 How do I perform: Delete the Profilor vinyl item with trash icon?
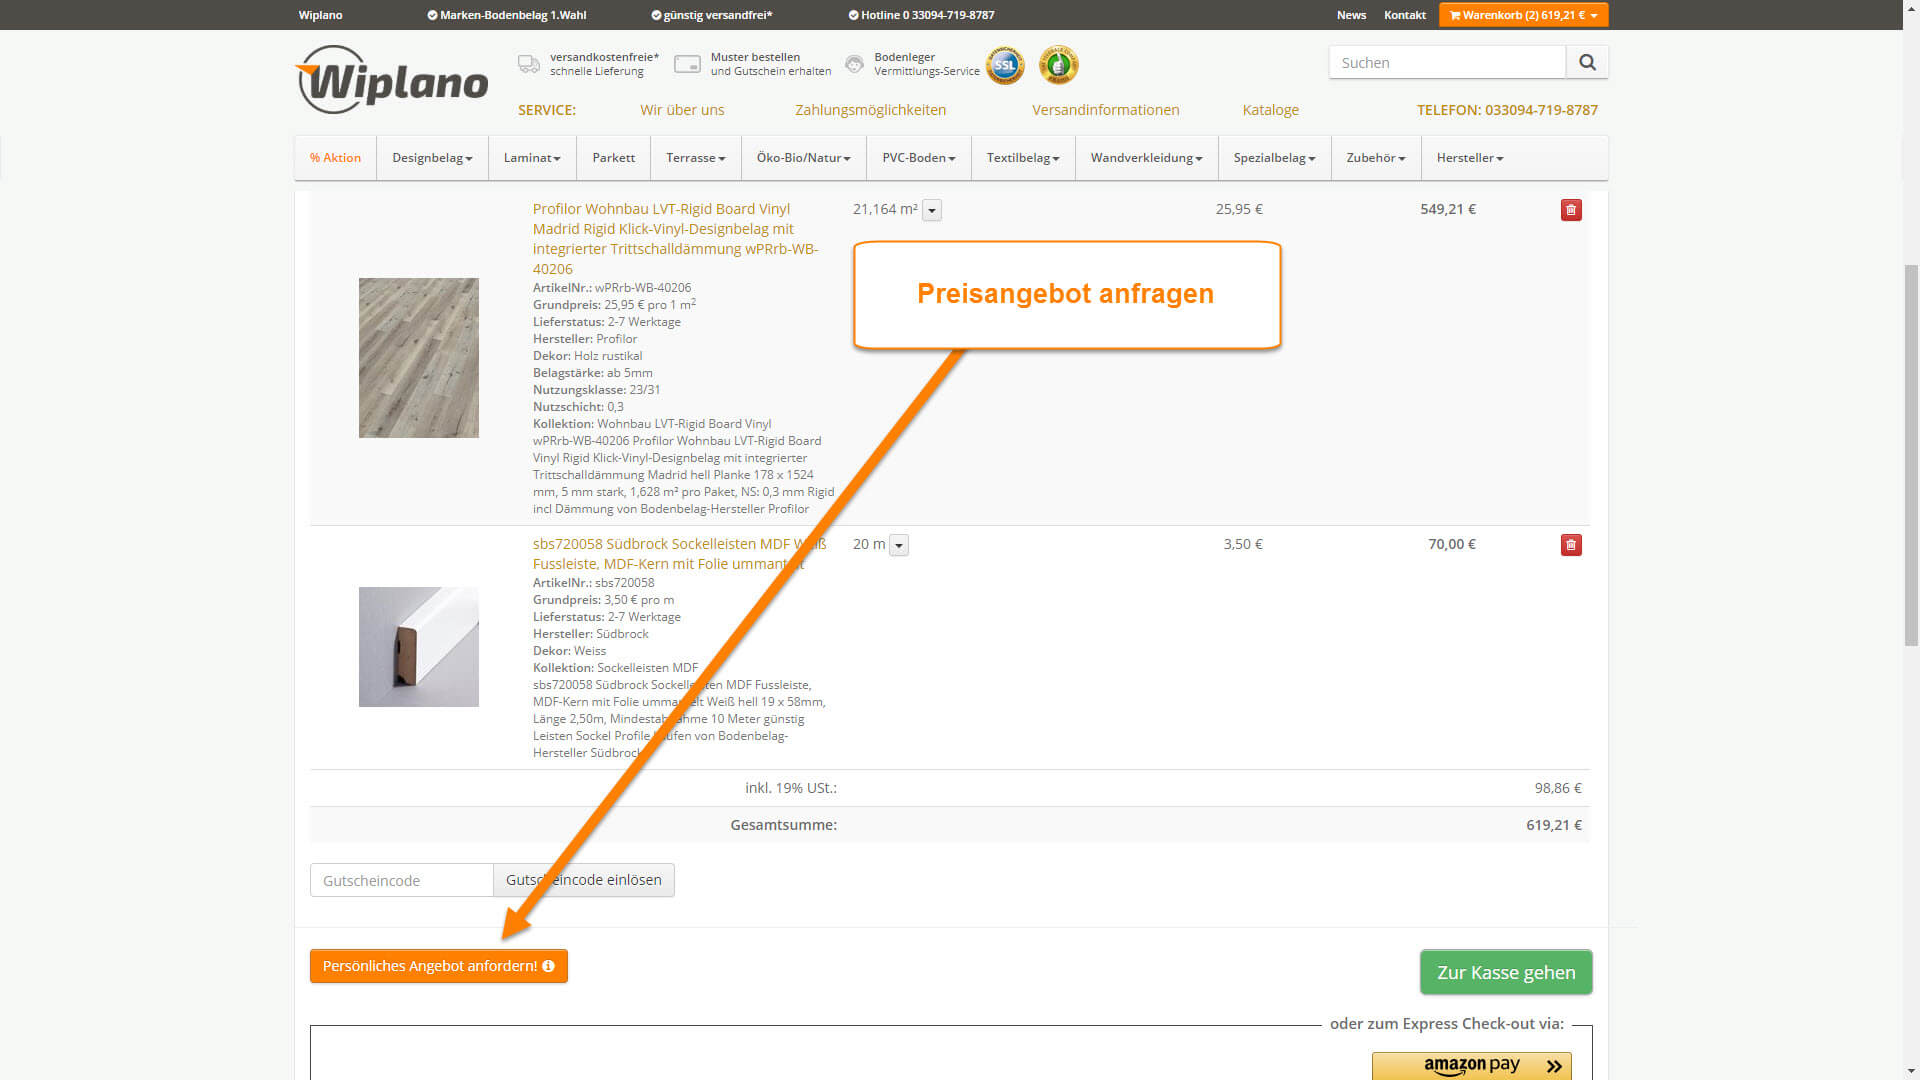click(x=1571, y=210)
